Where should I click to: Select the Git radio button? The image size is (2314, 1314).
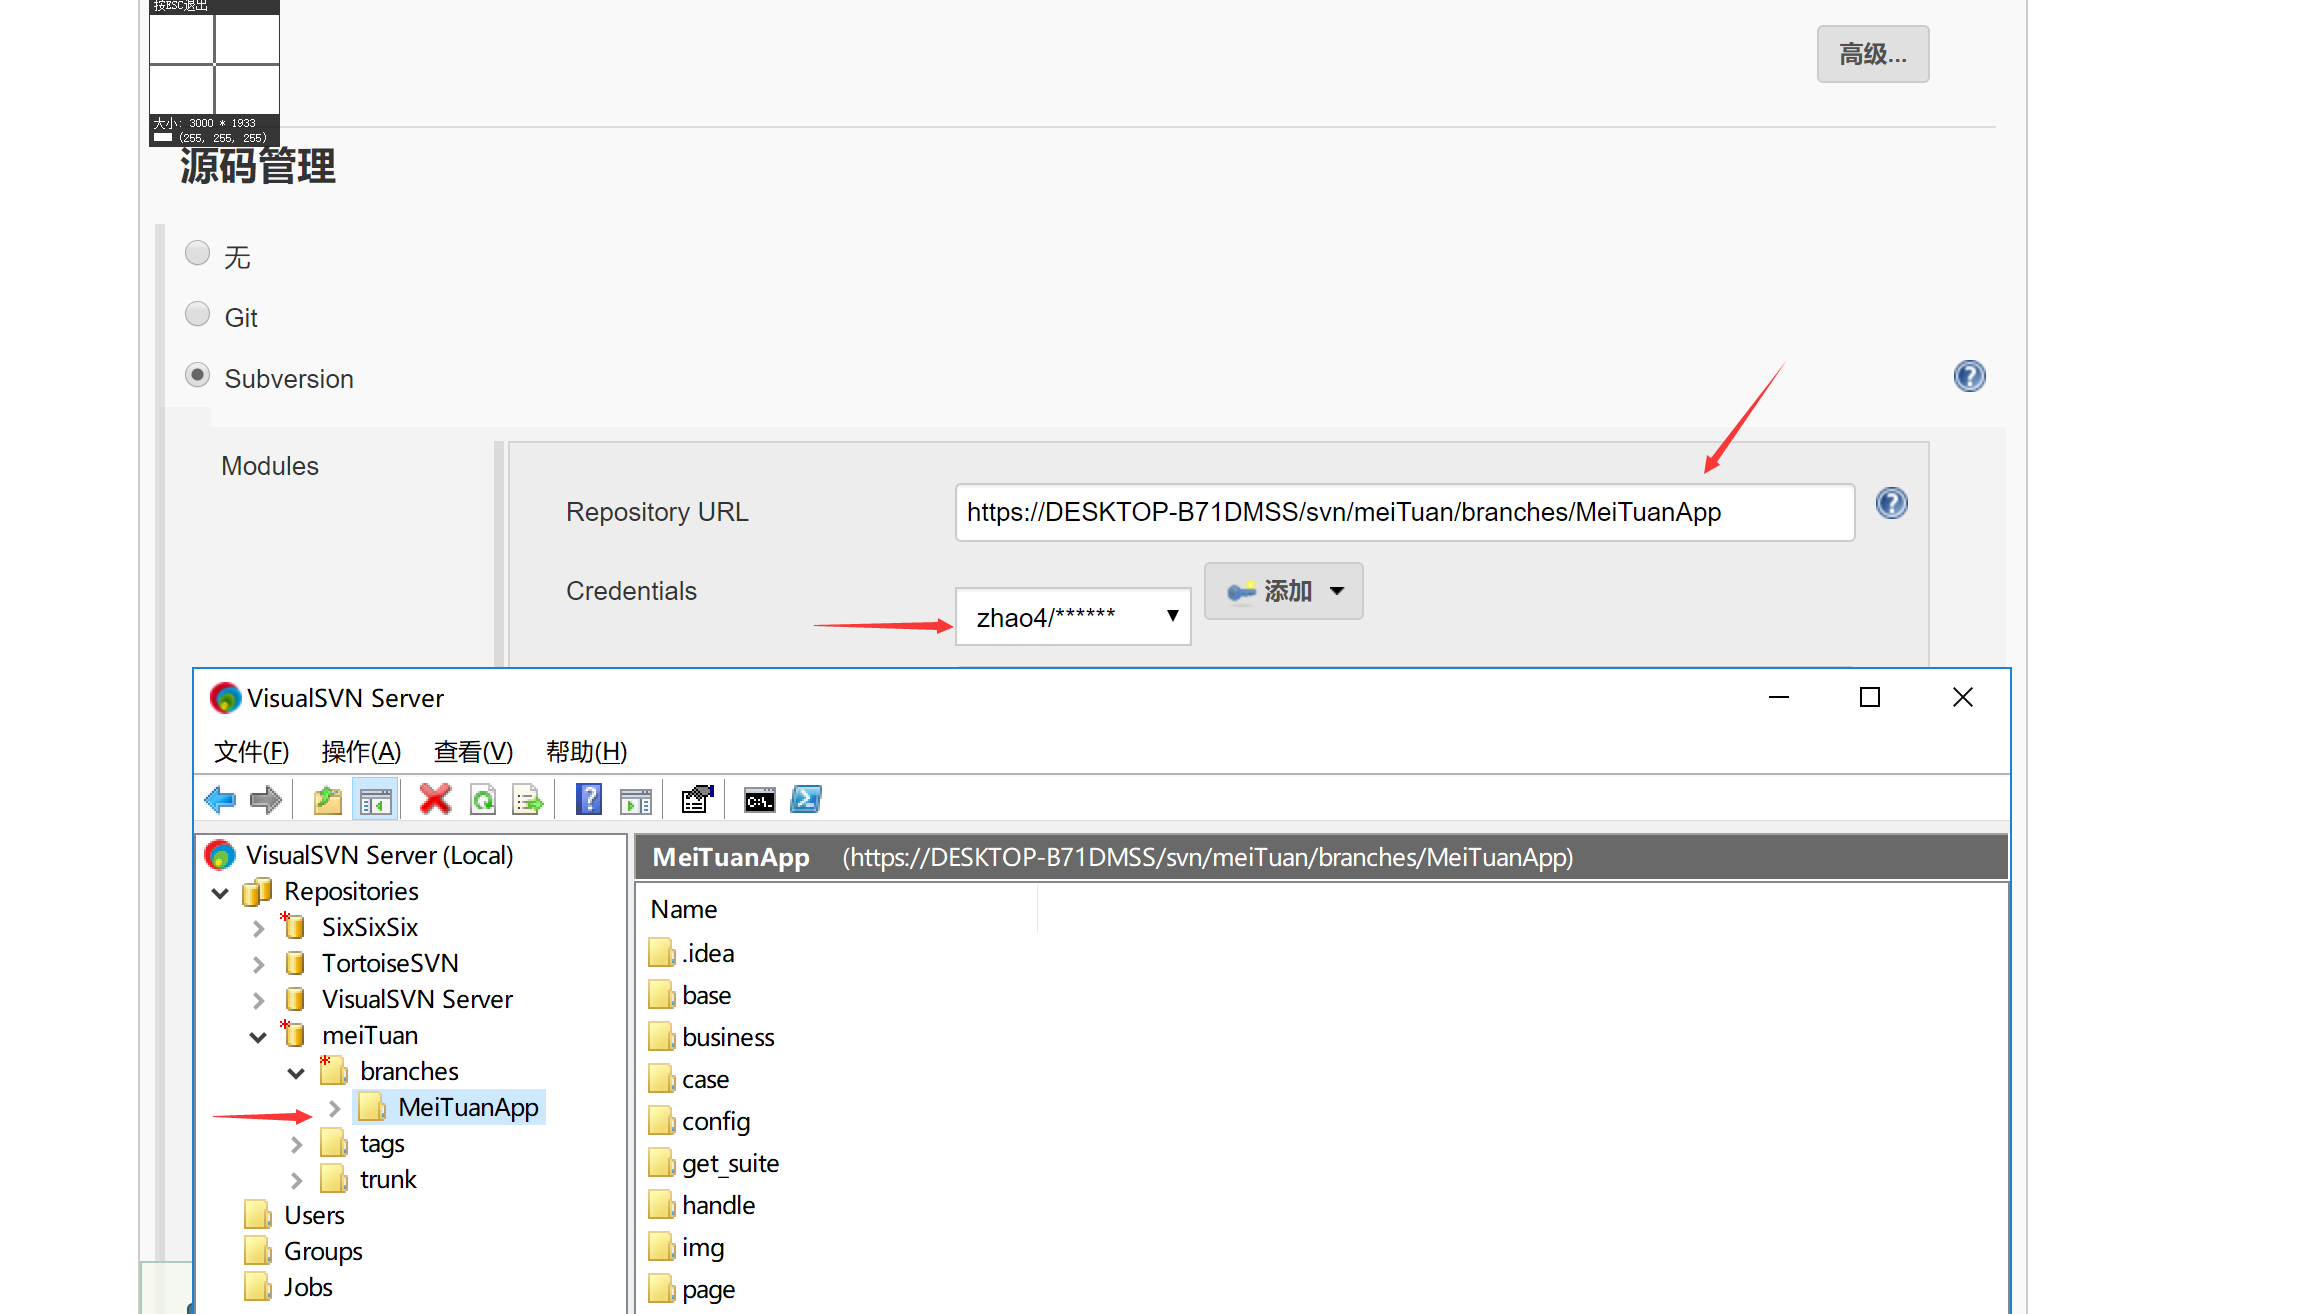tap(197, 313)
